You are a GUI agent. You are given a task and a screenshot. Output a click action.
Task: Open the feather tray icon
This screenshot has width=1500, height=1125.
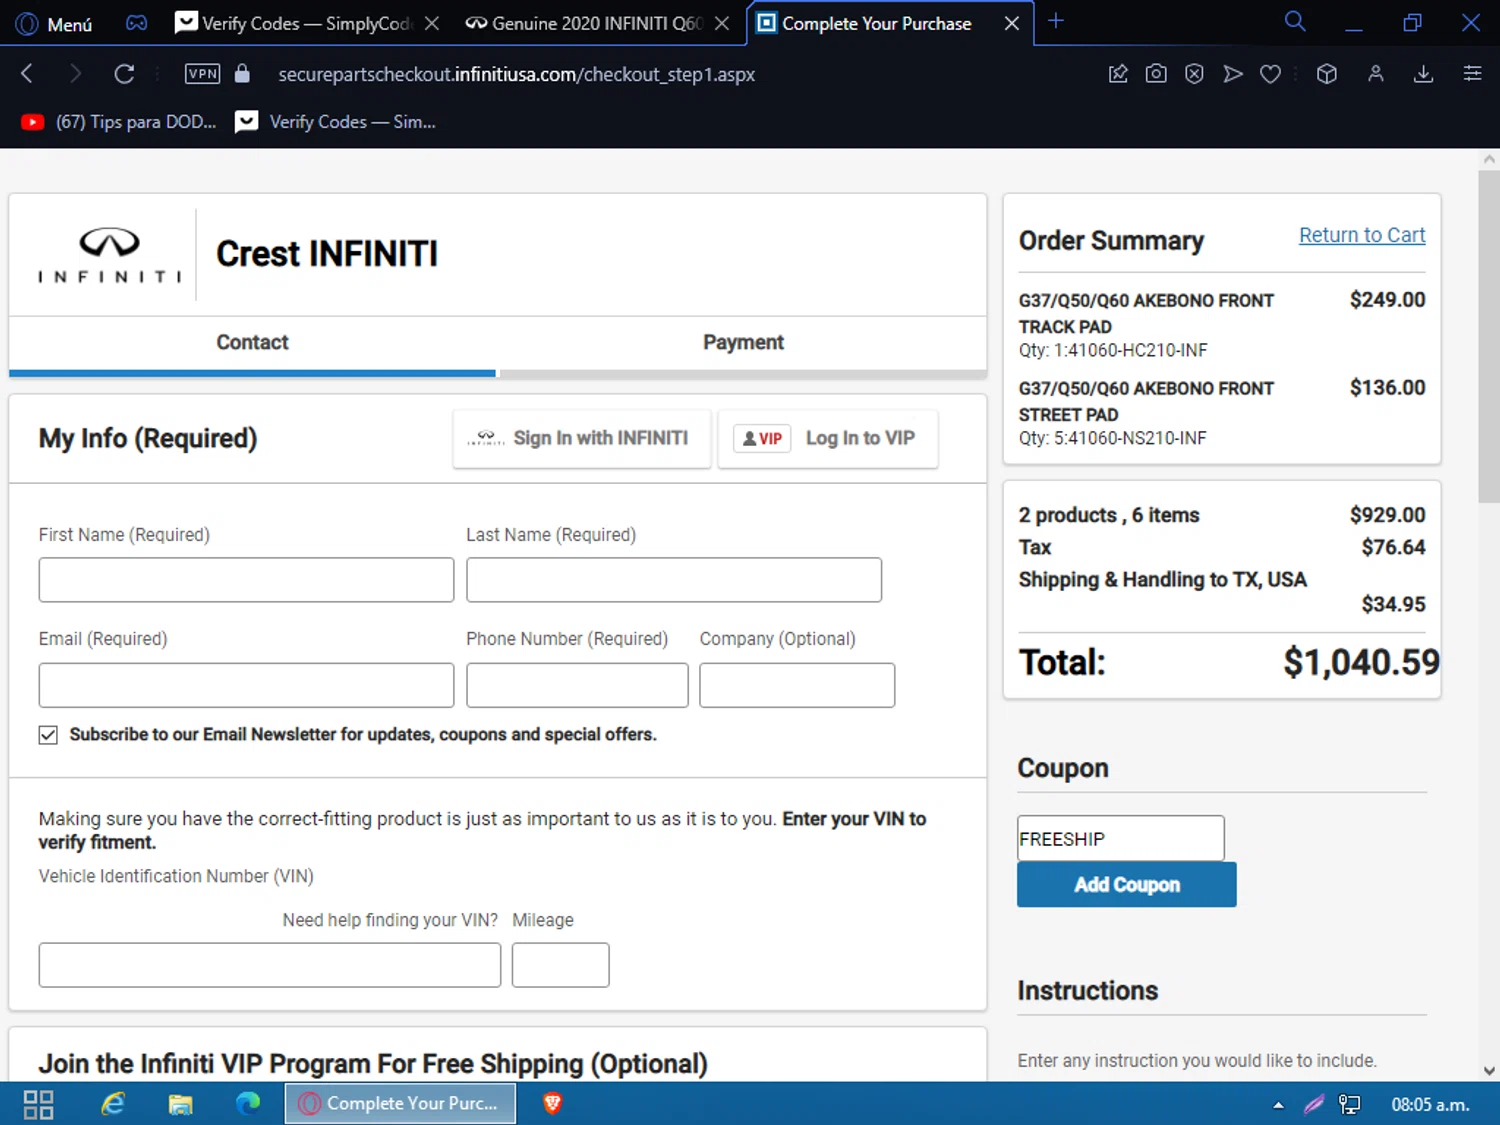pyautogui.click(x=1314, y=1105)
